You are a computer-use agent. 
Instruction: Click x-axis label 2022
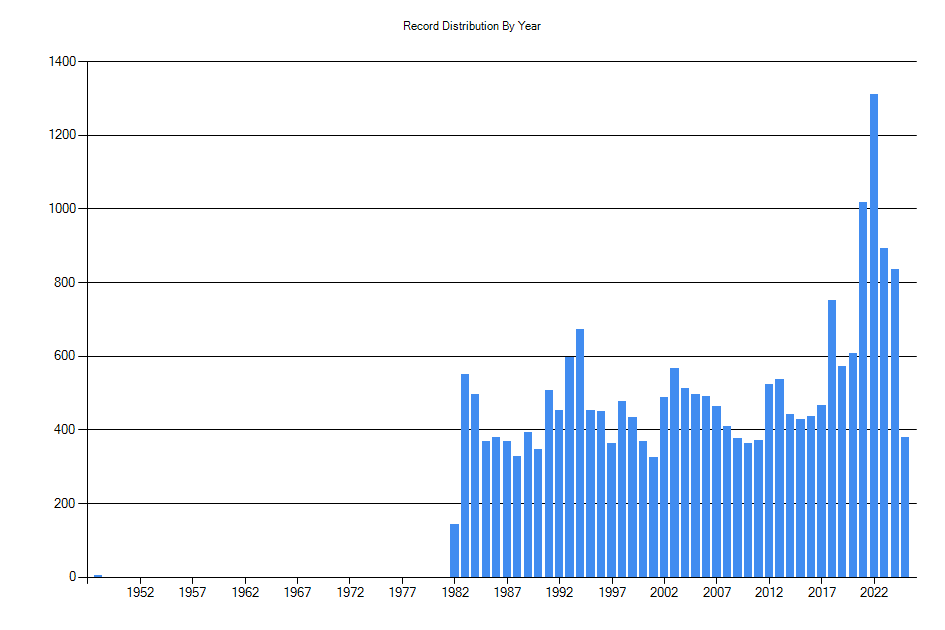click(873, 593)
